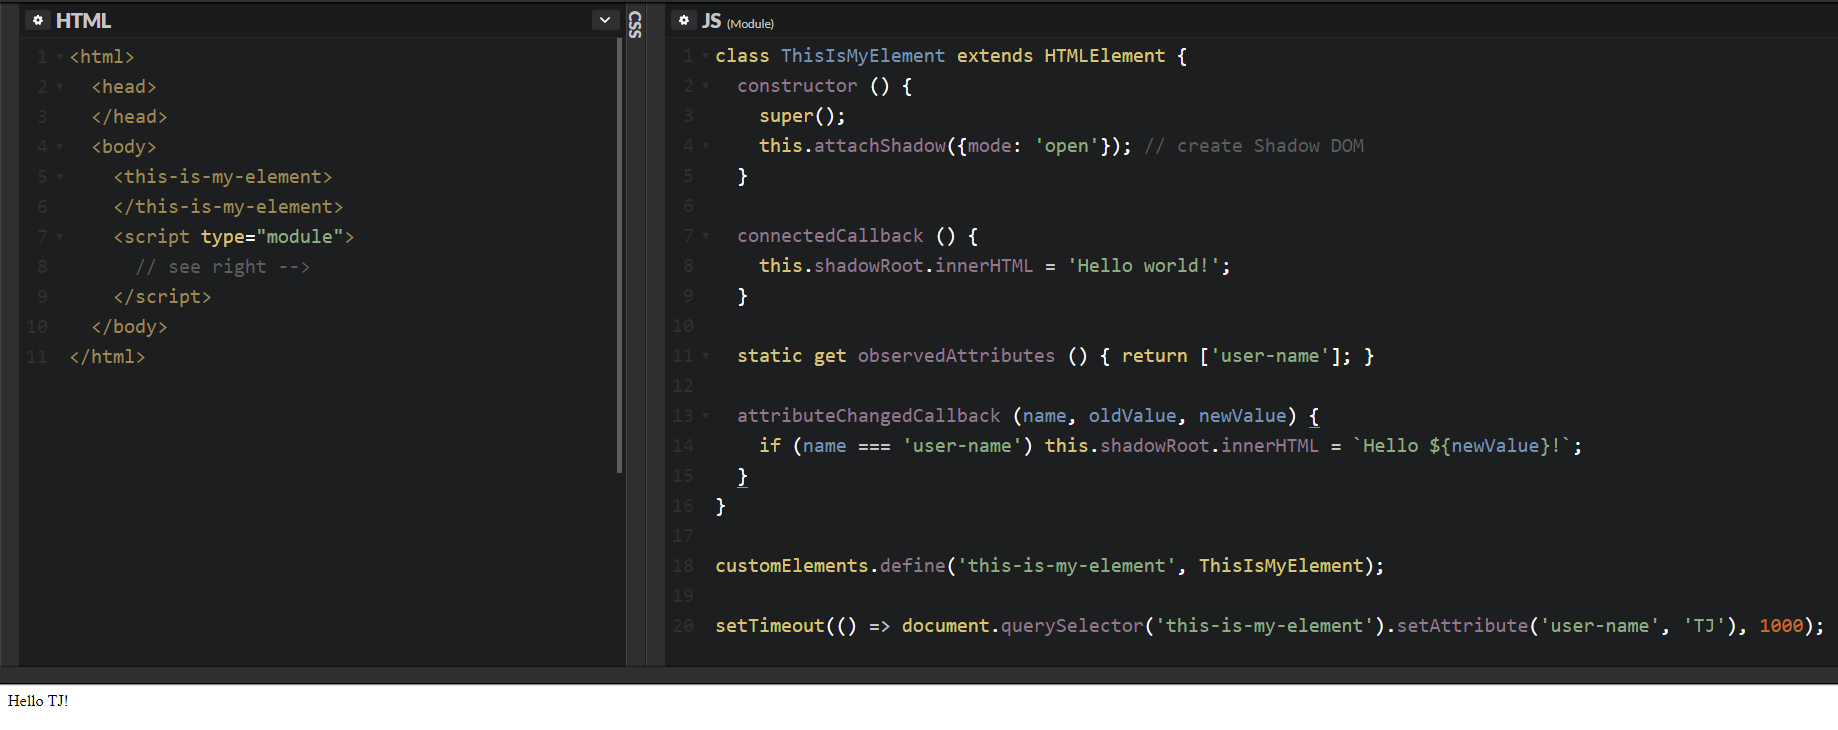The width and height of the screenshot is (1838, 730).
Task: Open the HTML panel dropdown chevron
Action: pyautogui.click(x=605, y=20)
